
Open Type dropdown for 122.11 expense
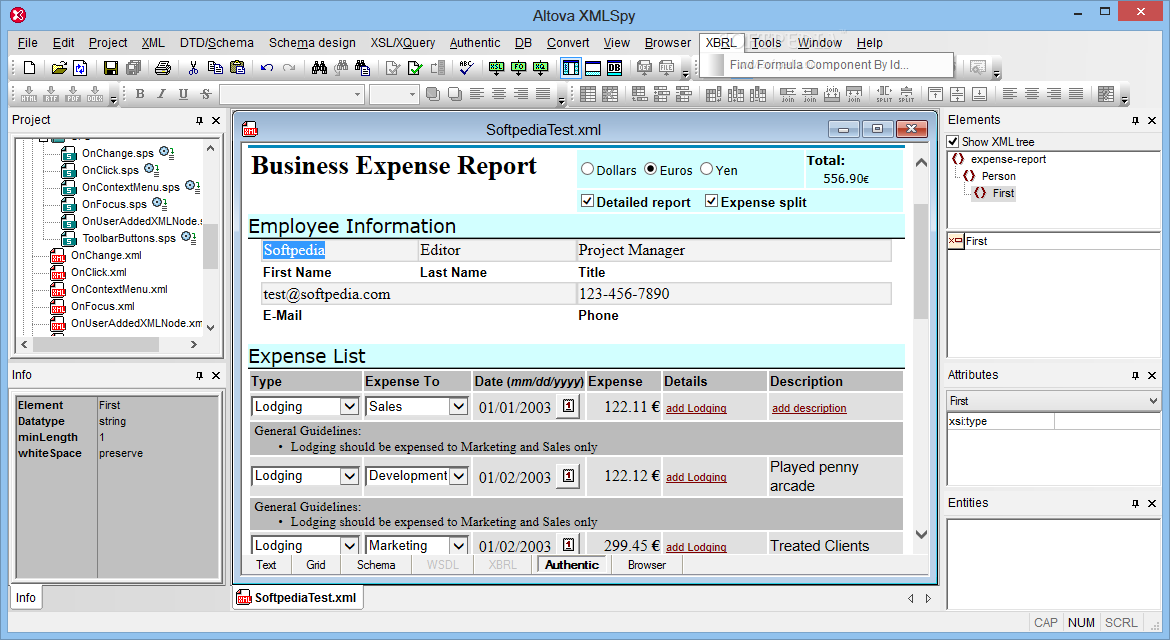(x=348, y=407)
